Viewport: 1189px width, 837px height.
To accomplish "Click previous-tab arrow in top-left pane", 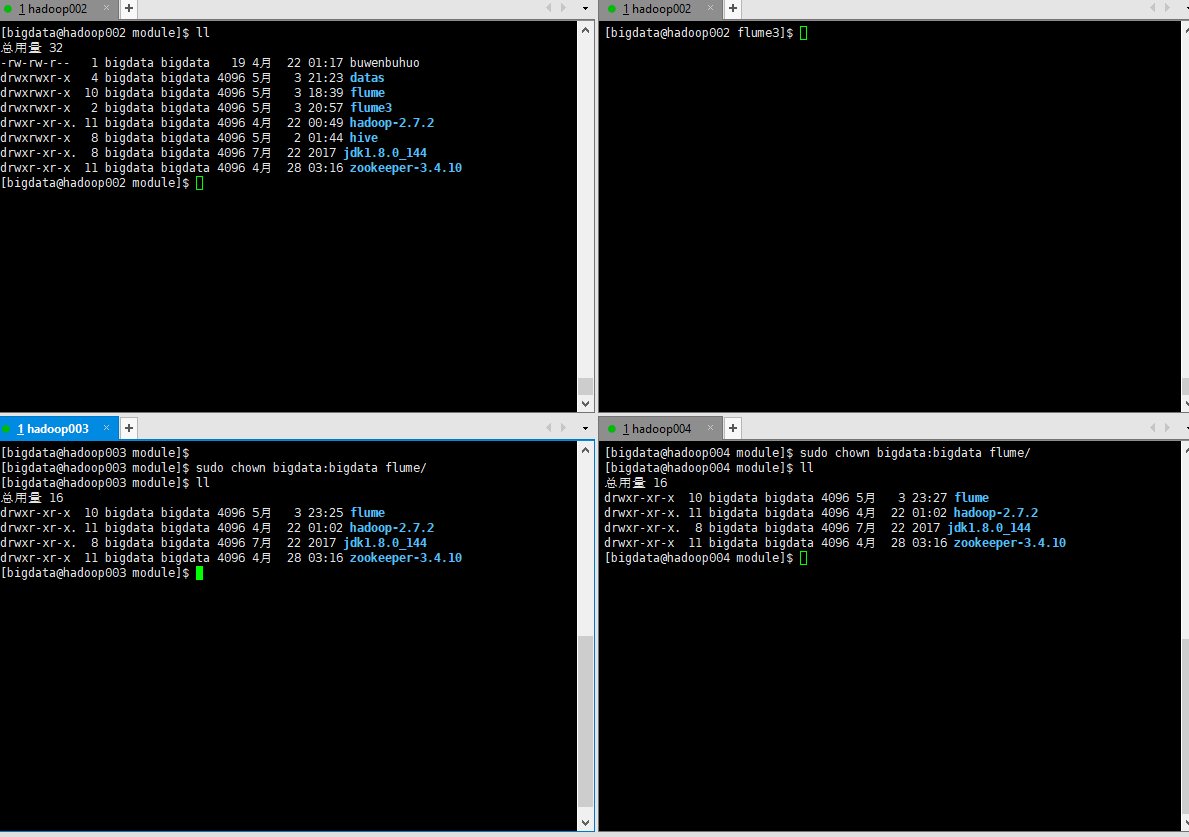I will point(549,8).
